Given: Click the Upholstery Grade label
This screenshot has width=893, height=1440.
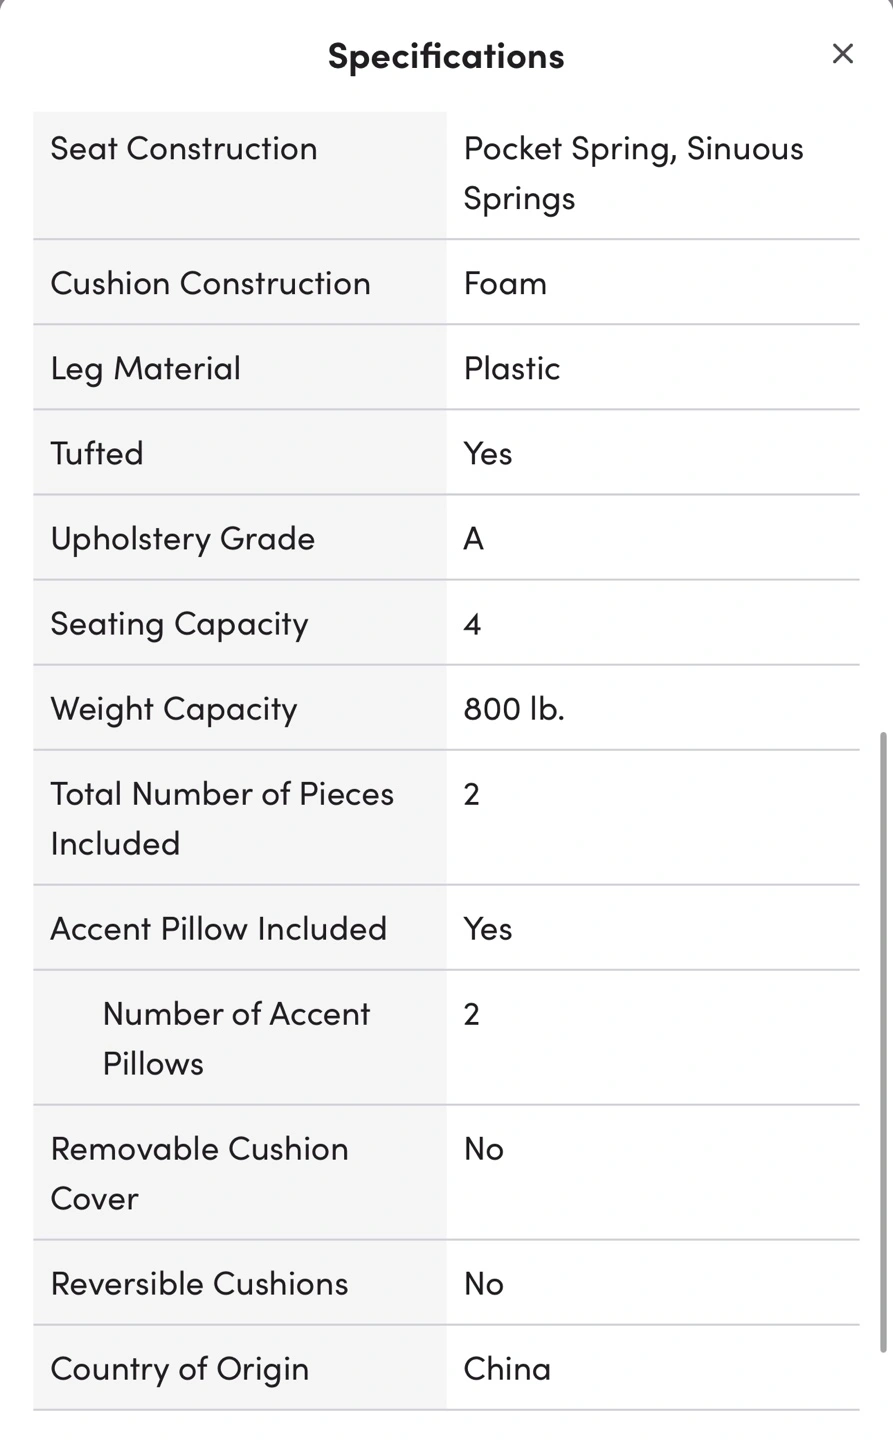Looking at the screenshot, I should 182,538.
